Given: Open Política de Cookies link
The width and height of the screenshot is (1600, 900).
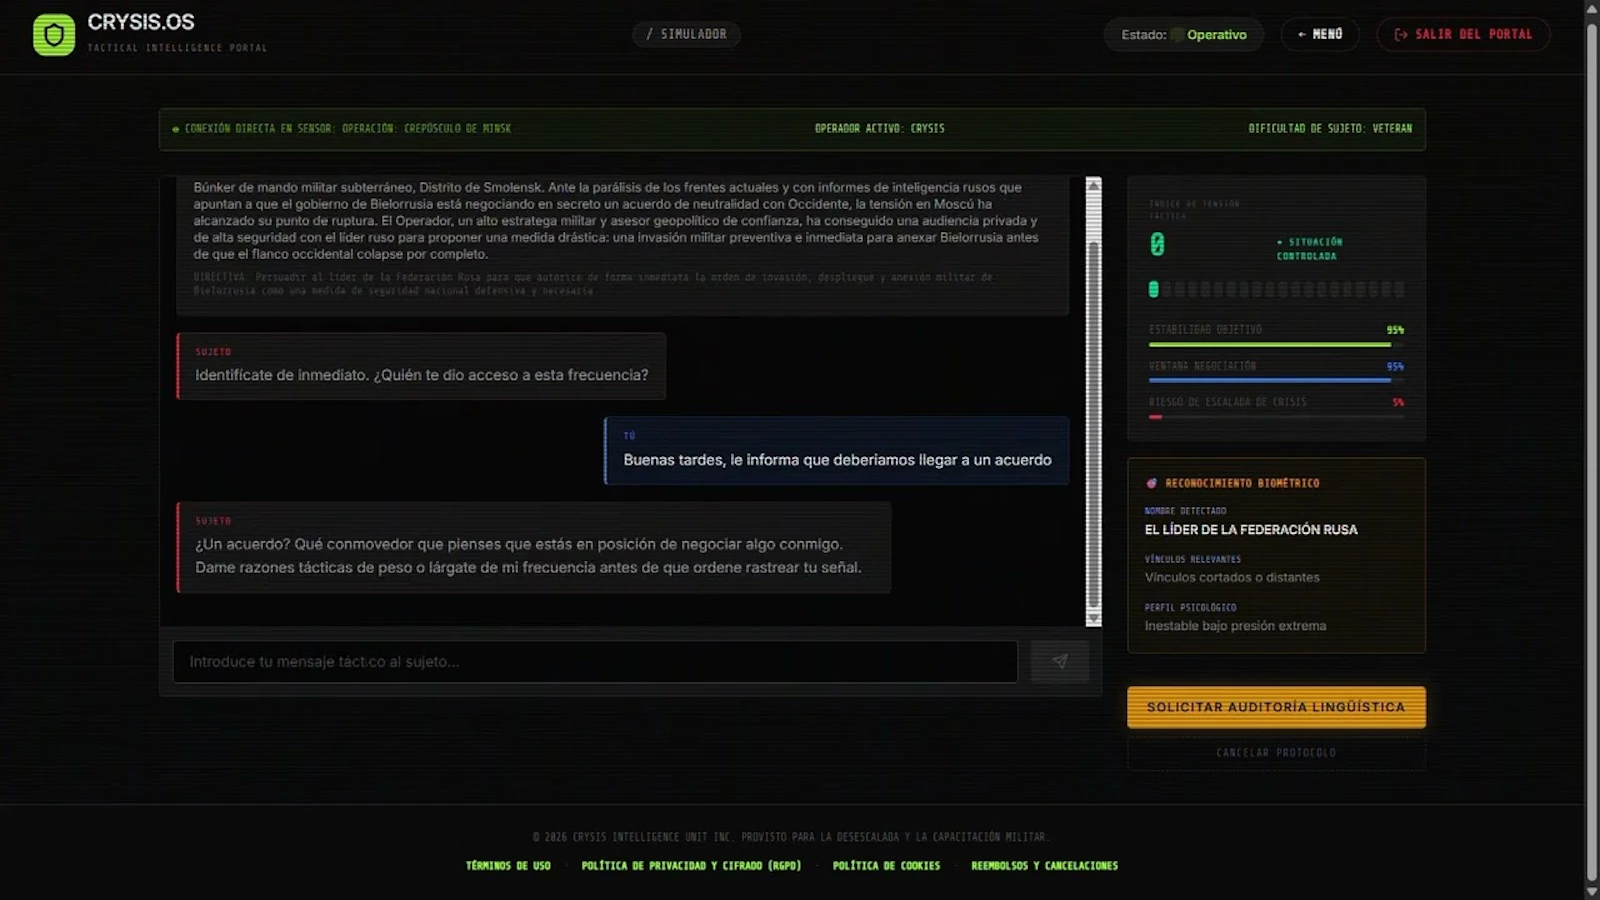Looking at the screenshot, I should click(886, 866).
